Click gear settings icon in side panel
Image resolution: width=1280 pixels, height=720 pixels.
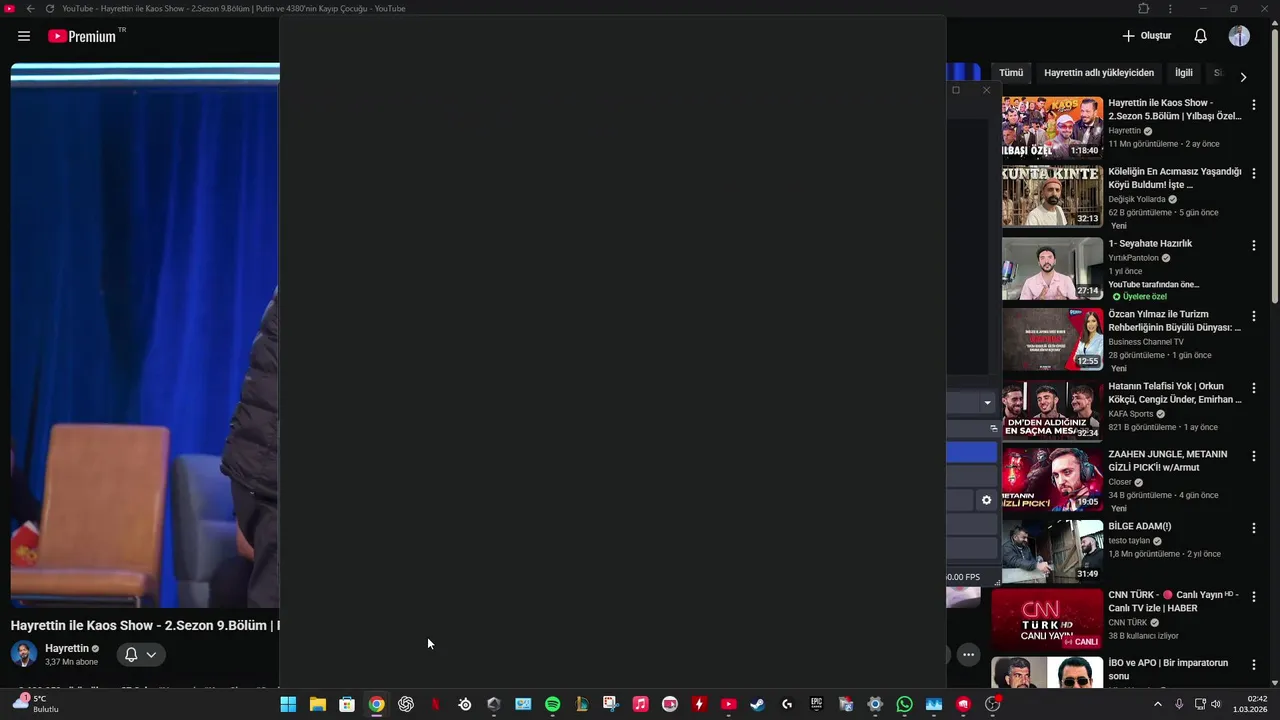tap(986, 500)
